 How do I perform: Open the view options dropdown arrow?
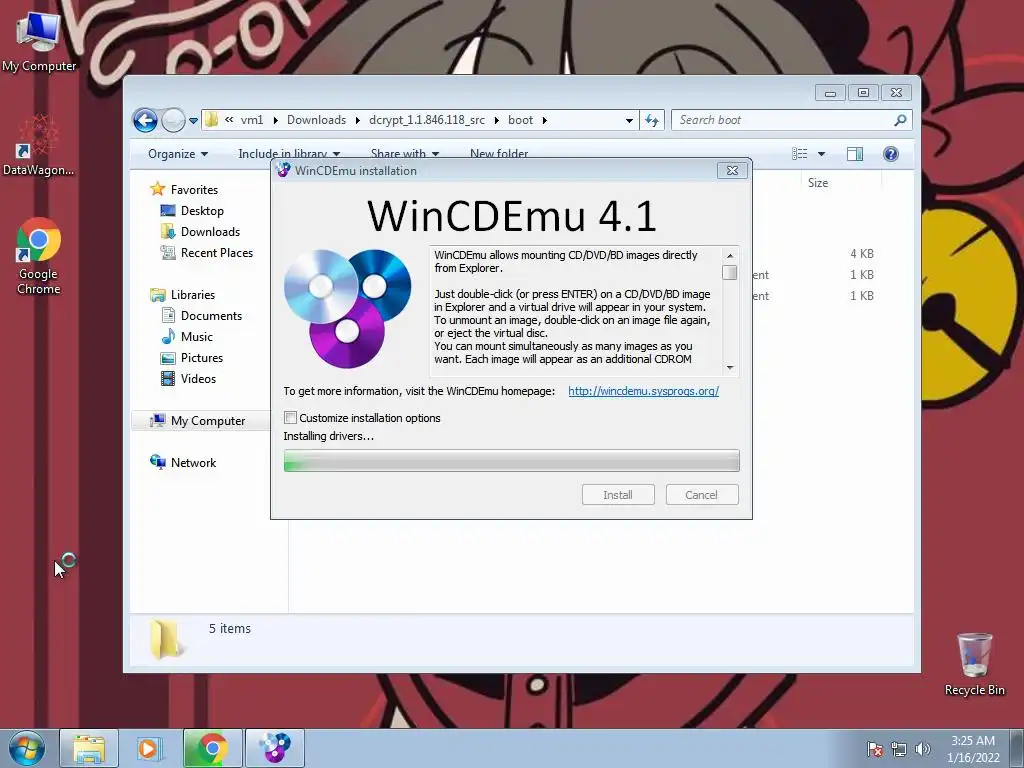(822, 154)
